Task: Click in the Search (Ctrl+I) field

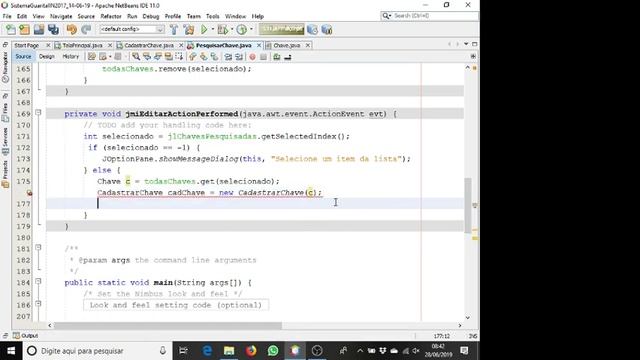Action: [x=429, y=16]
